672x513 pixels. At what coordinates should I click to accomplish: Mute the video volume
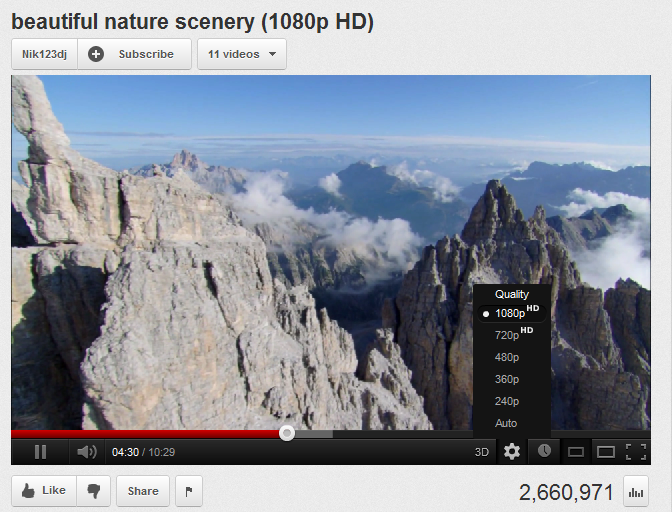(x=87, y=452)
